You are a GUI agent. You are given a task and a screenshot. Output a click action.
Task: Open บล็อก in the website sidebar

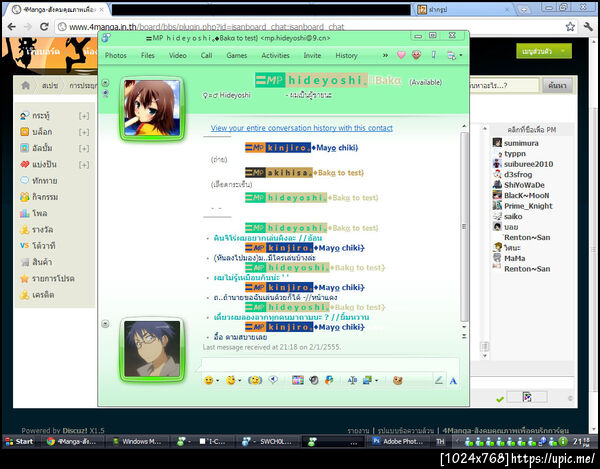pos(42,132)
